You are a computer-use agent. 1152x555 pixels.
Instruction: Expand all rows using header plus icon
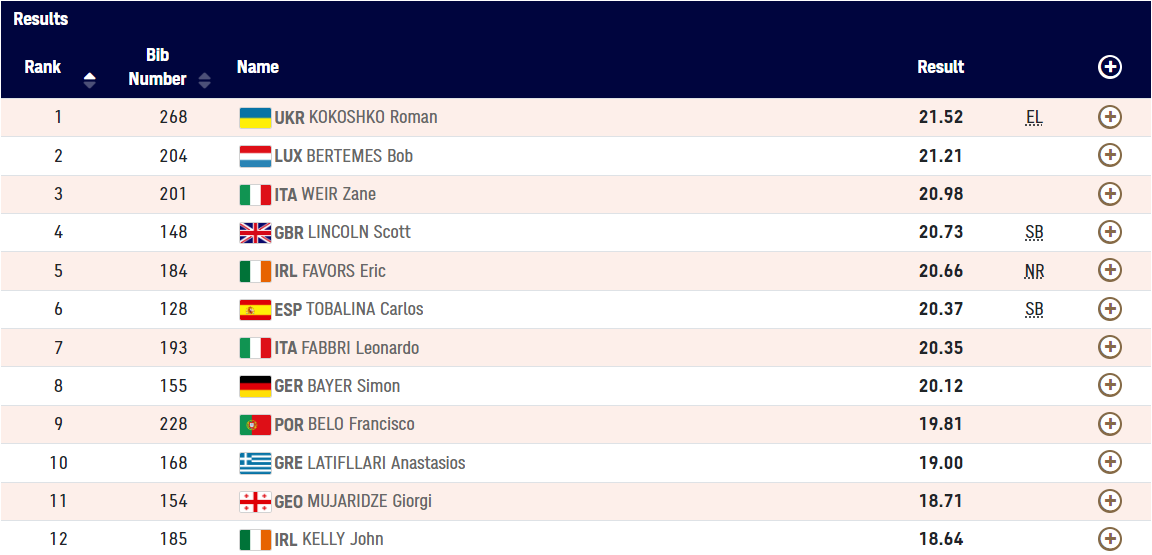(x=1109, y=67)
